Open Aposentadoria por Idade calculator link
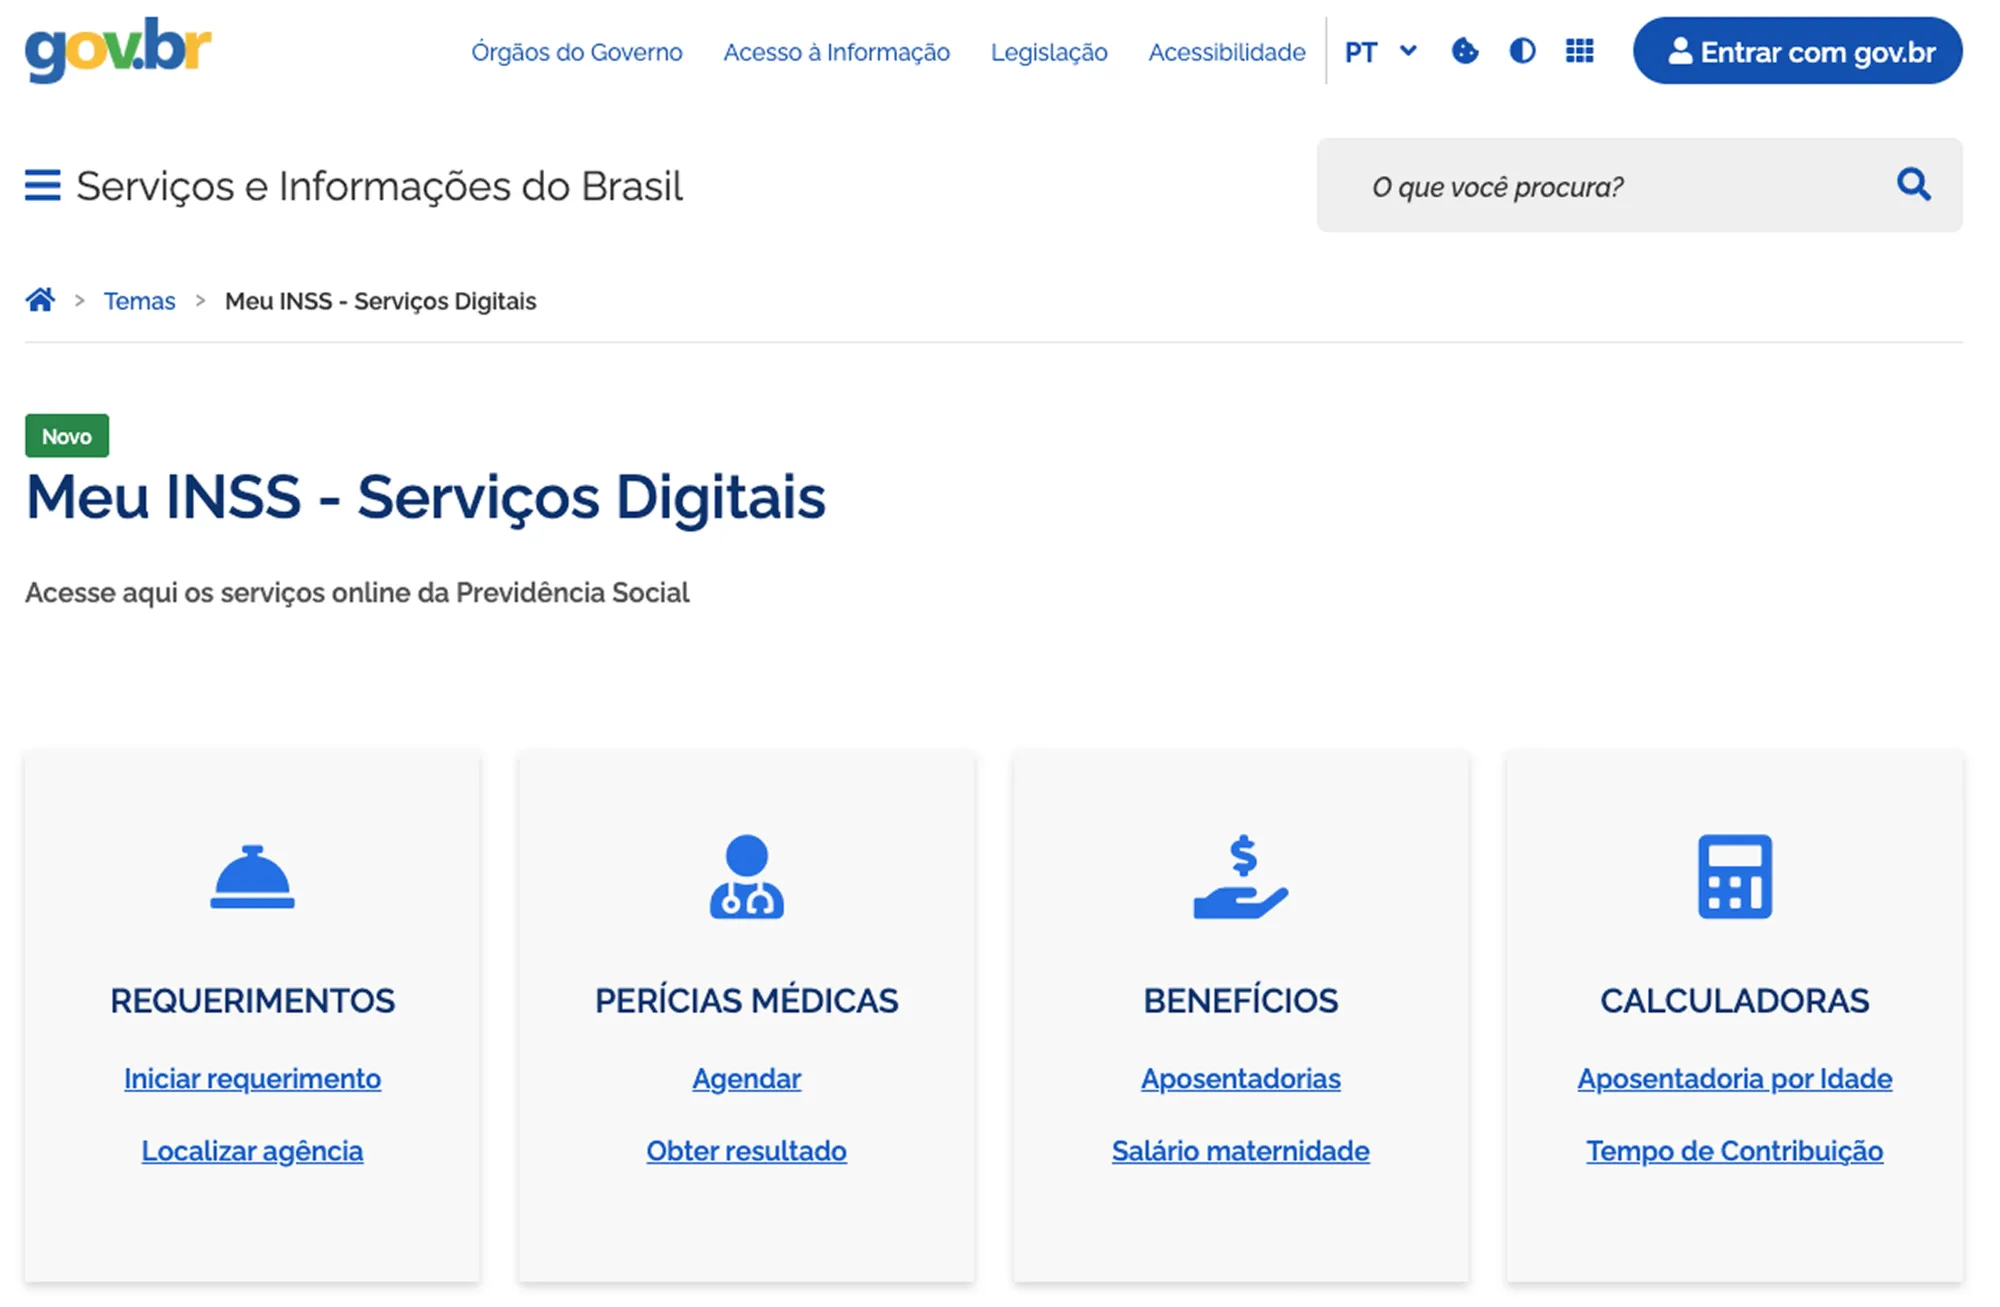Viewport: 2000px width, 1307px height. click(x=1735, y=1079)
